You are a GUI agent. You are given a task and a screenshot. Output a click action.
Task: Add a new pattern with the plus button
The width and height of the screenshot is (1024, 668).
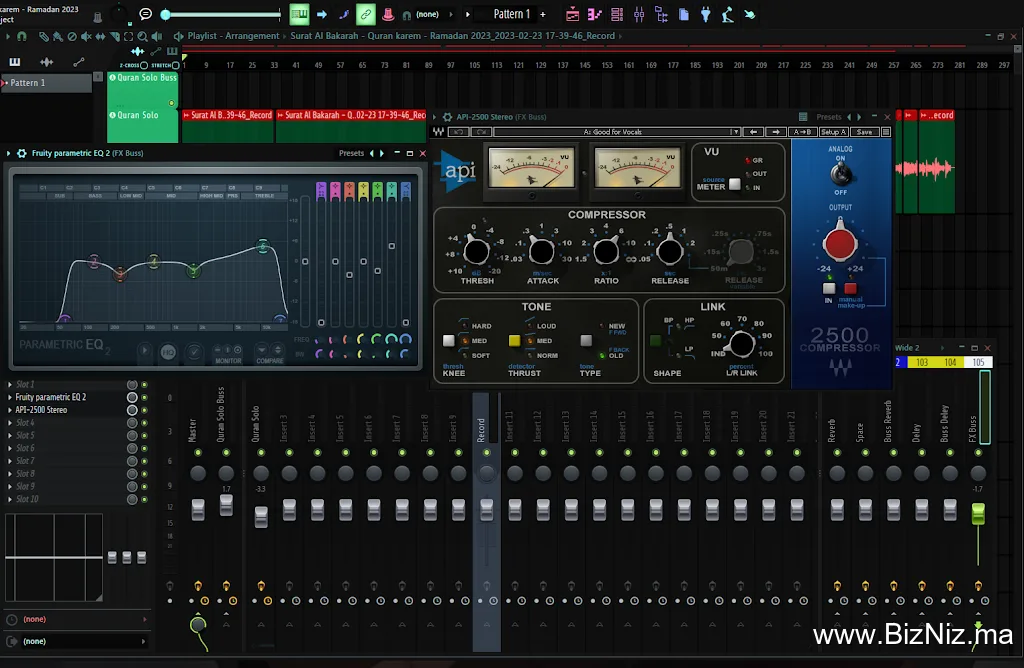point(543,14)
